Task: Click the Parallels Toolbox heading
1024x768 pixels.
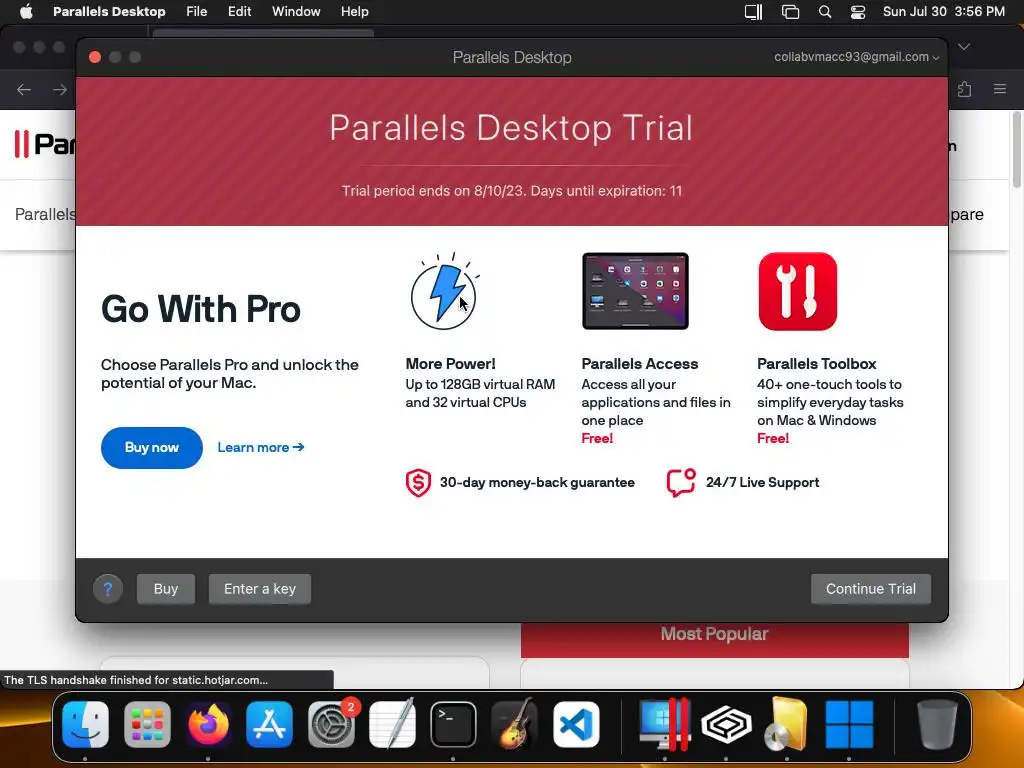Action: 816,364
